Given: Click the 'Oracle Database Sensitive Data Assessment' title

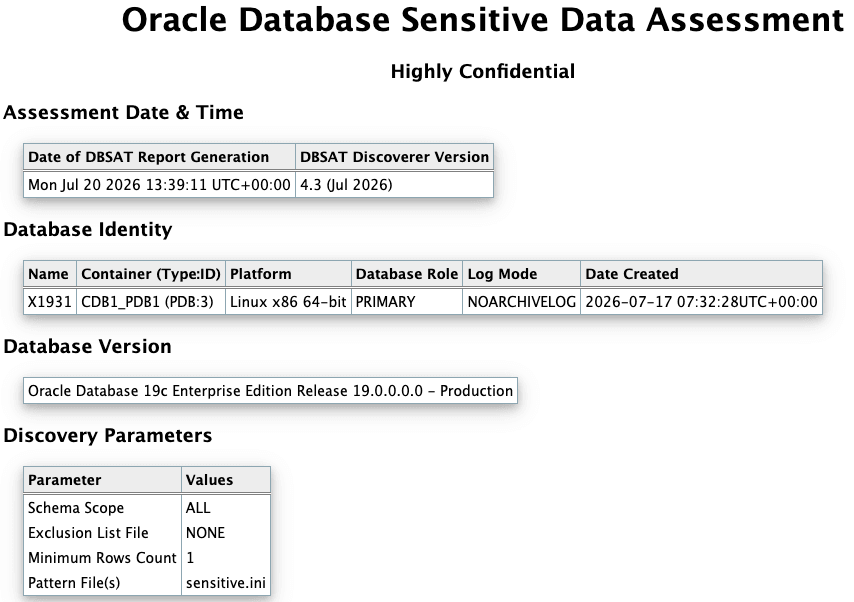Looking at the screenshot, I should [x=483, y=20].
